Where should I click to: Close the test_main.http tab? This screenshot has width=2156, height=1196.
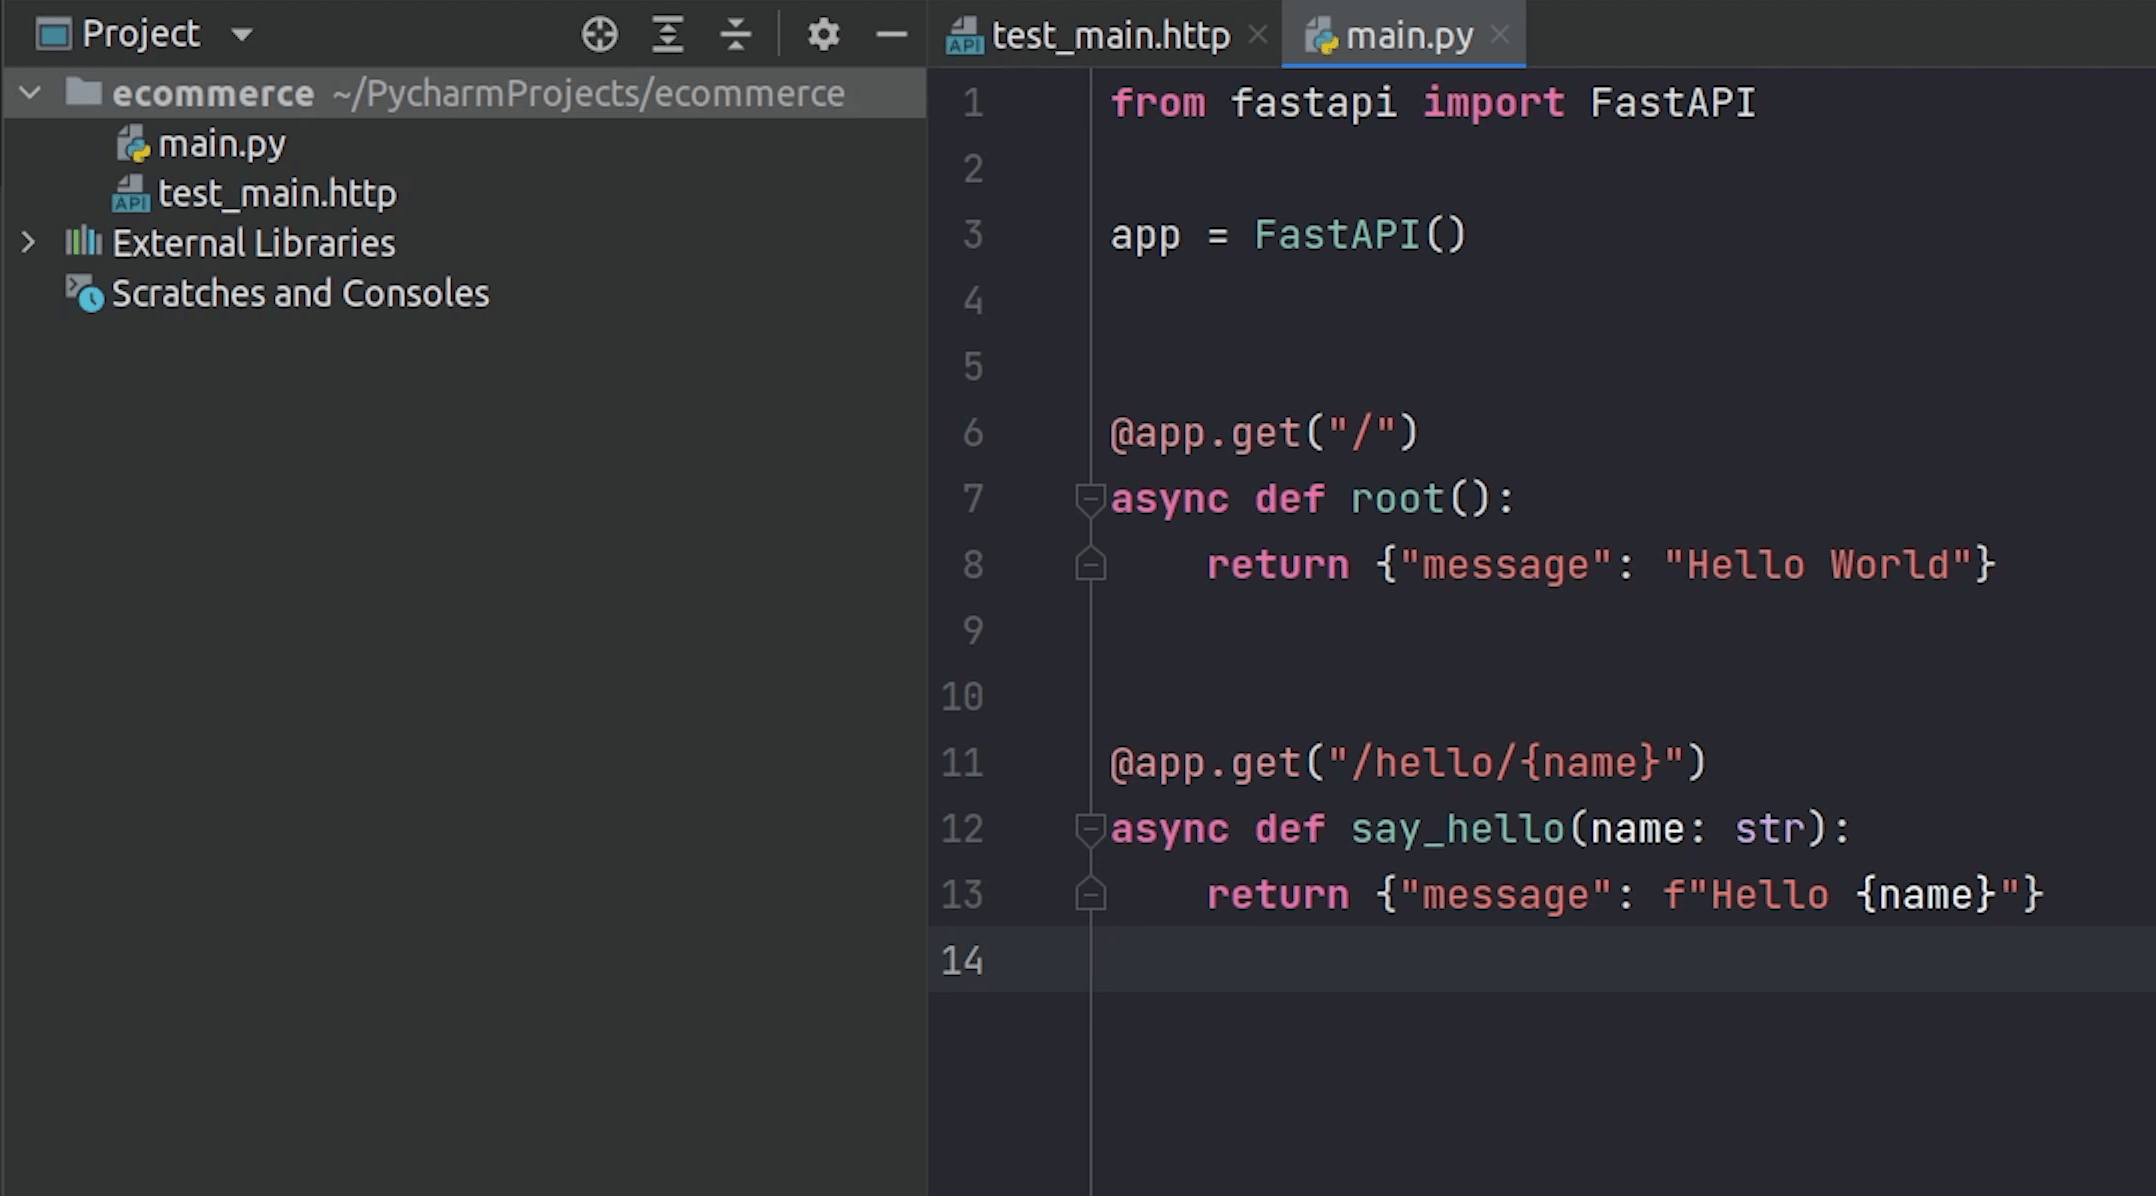tap(1258, 35)
